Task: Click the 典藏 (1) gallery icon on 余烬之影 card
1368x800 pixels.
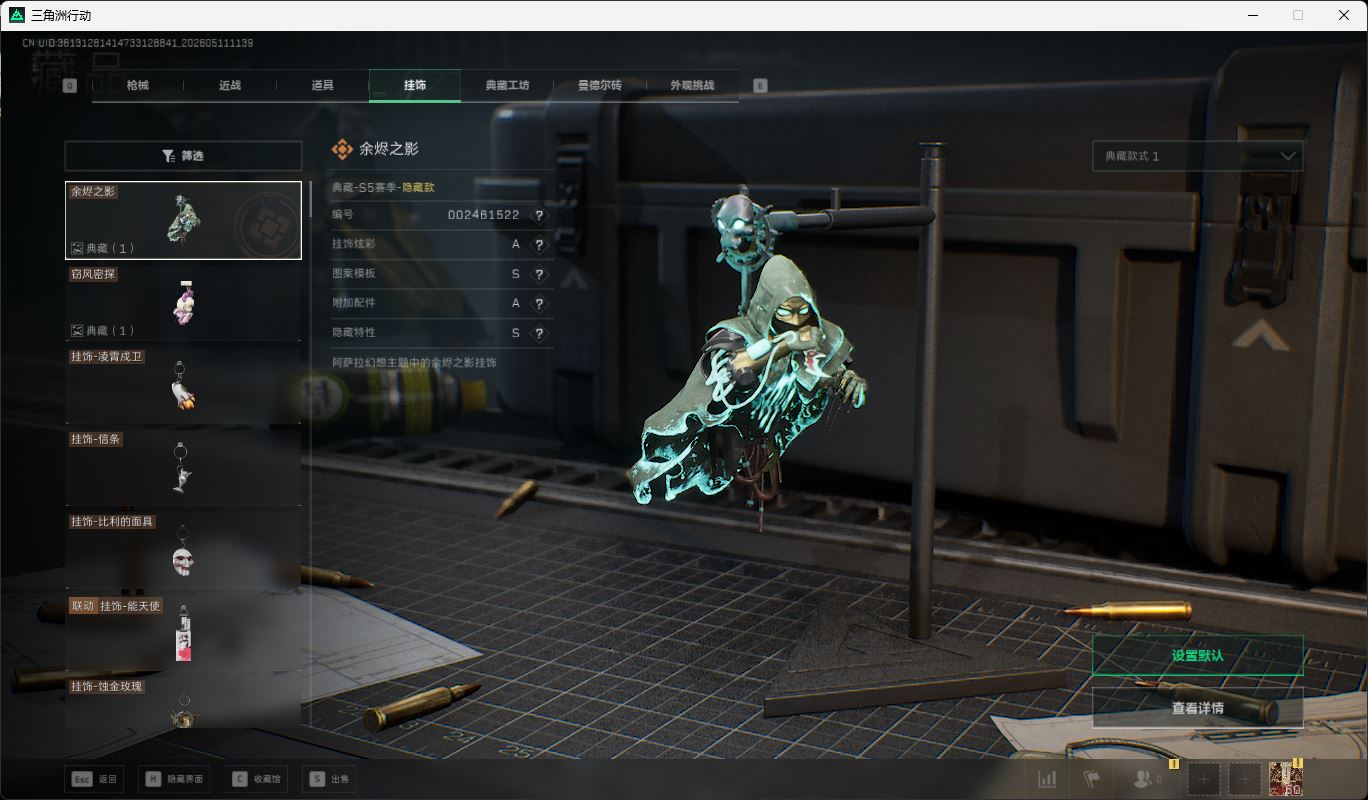Action: point(77,248)
